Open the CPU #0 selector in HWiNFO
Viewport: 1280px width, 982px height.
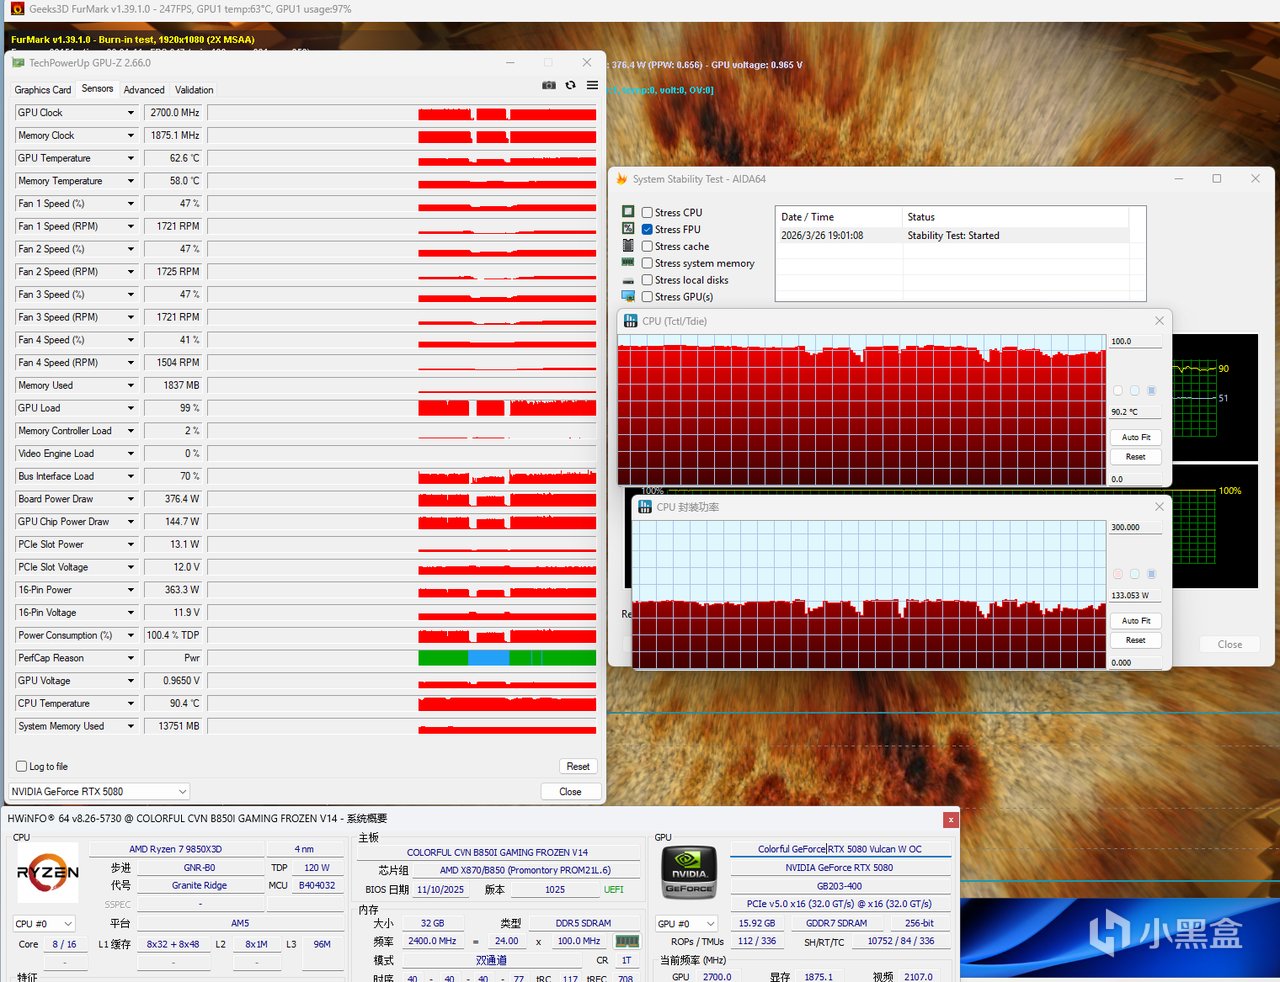[x=44, y=923]
